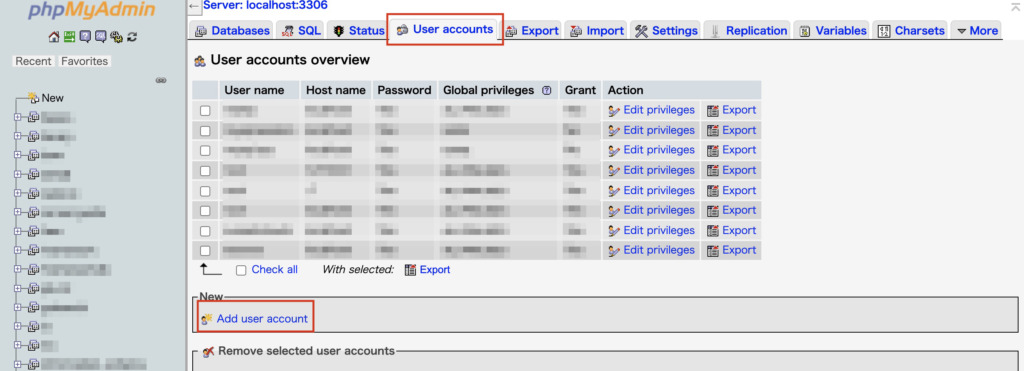
Task: Open the Recent tables button
Action: (33, 61)
